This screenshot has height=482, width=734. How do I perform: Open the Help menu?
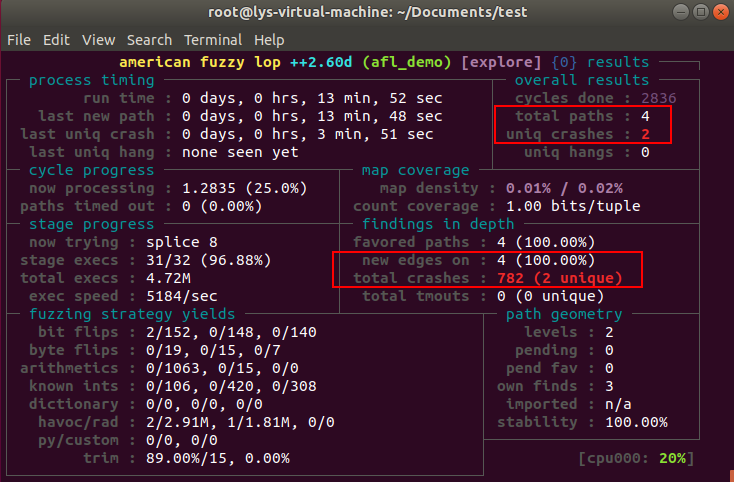coord(269,40)
